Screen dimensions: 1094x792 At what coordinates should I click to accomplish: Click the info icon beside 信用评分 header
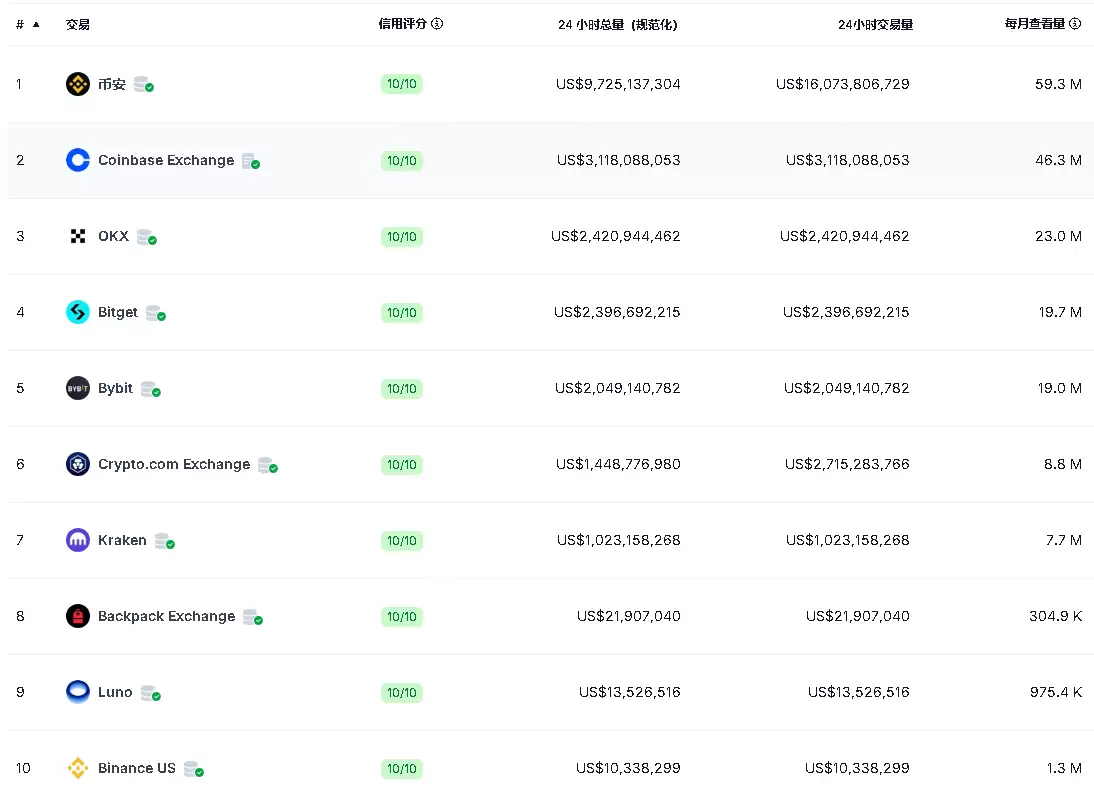tap(437, 23)
